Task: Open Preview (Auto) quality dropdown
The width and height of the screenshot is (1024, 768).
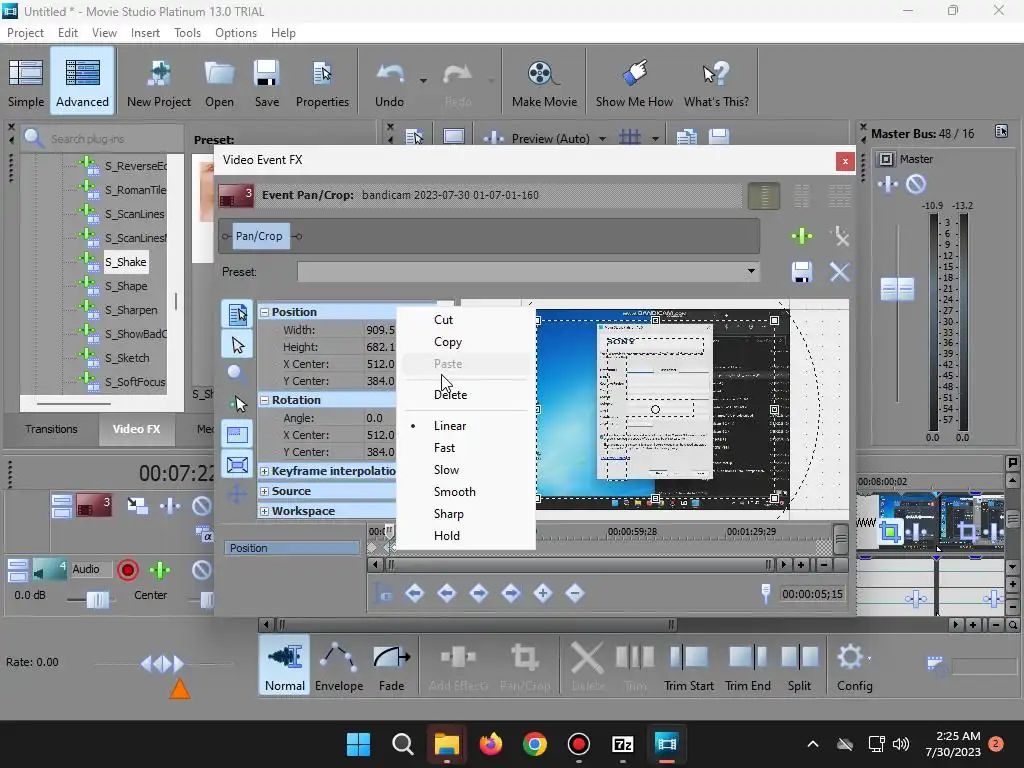Action: [x=602, y=138]
